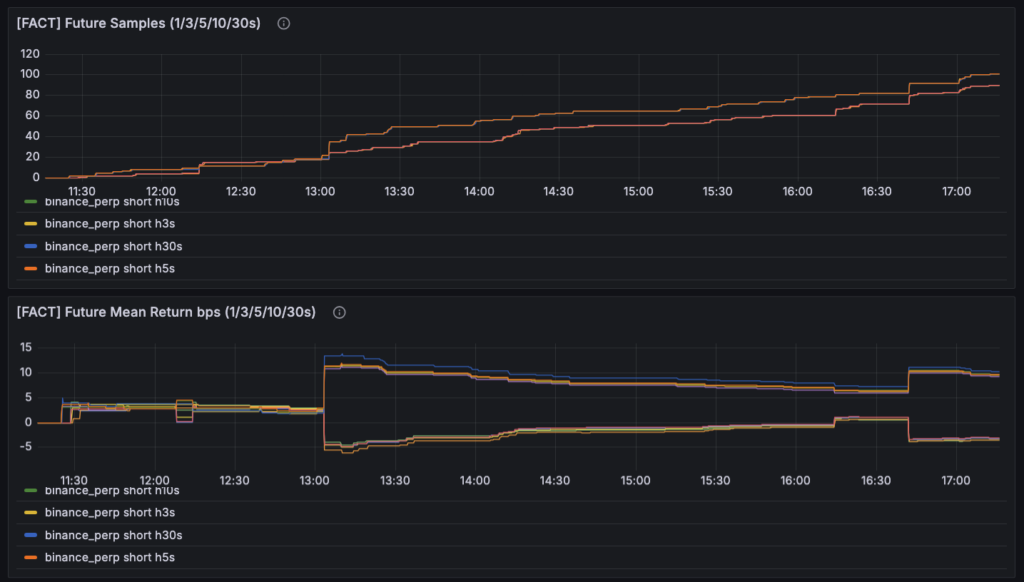Click the 13:00 time label on Future Samples chart

pyautogui.click(x=320, y=191)
